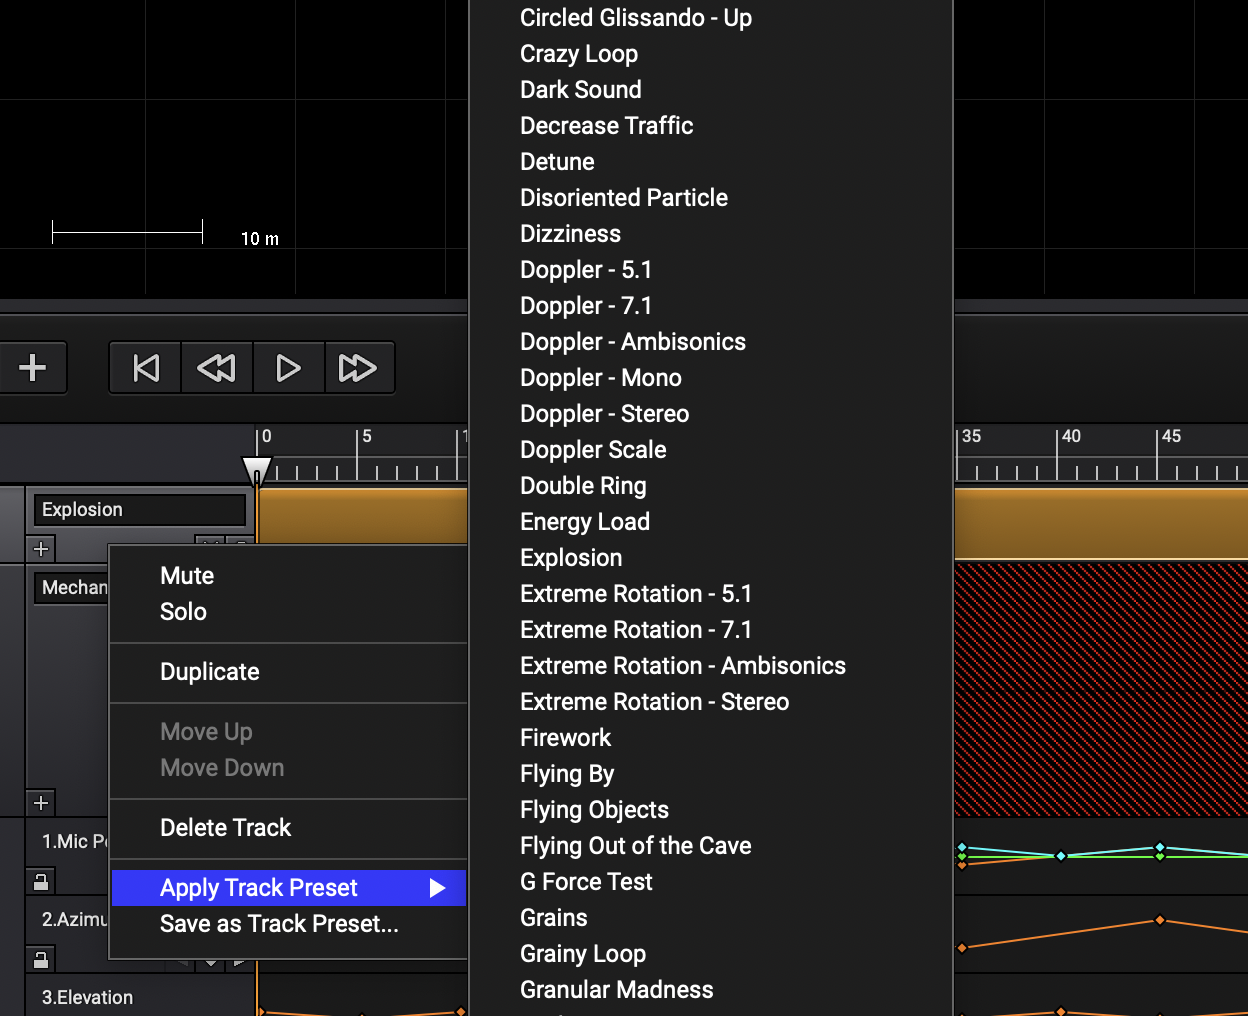Mute the track via the context menu
Image resolution: width=1248 pixels, height=1016 pixels.
click(186, 575)
